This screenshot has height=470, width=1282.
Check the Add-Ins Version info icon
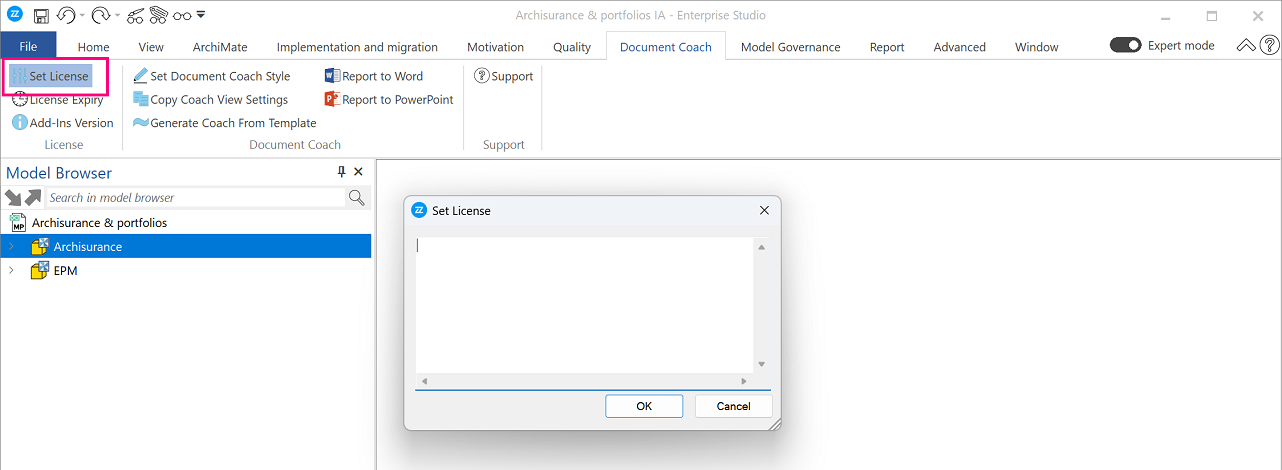[x=20, y=122]
